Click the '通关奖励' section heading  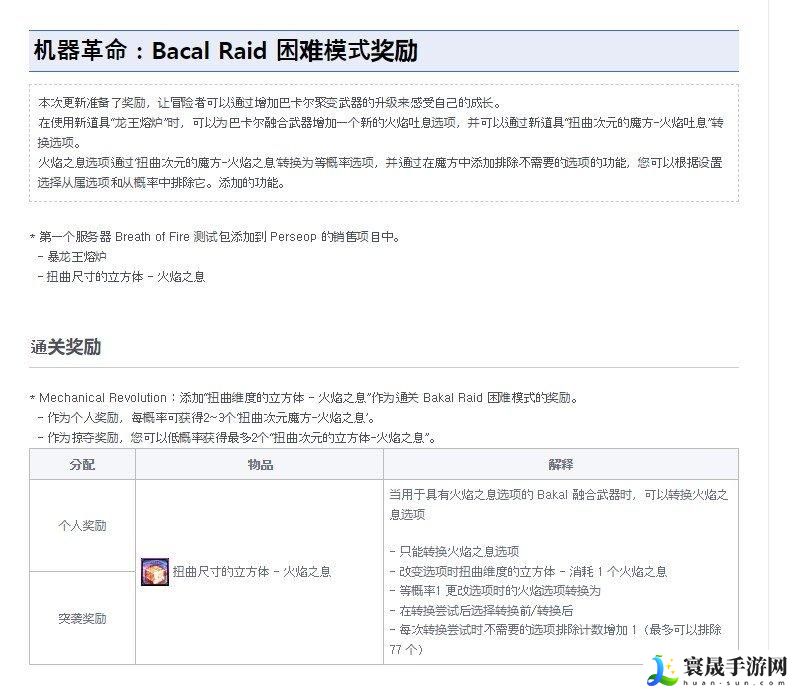pos(66,347)
